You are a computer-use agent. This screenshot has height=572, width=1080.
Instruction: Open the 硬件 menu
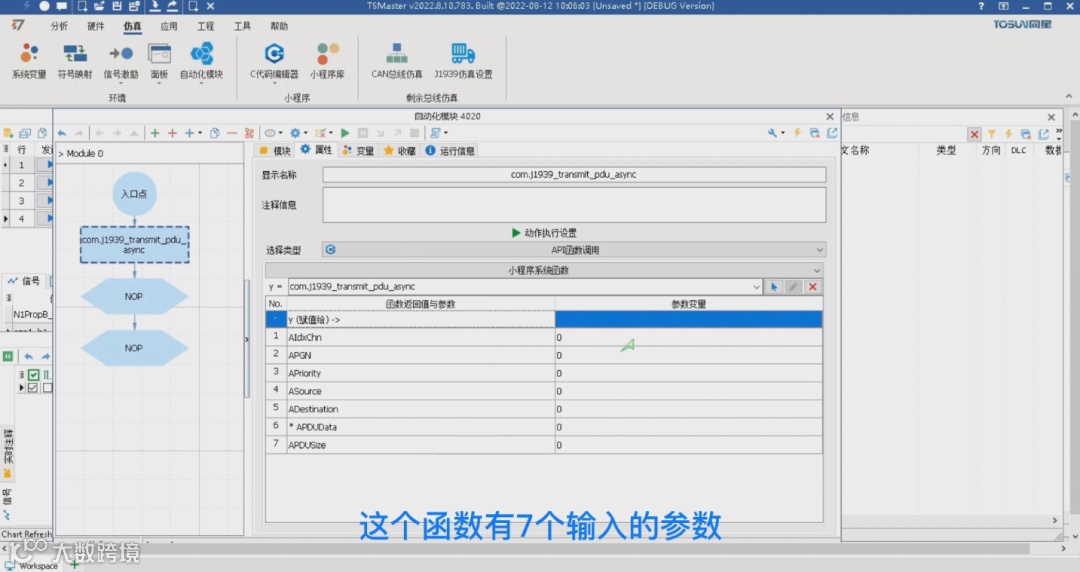[96, 26]
